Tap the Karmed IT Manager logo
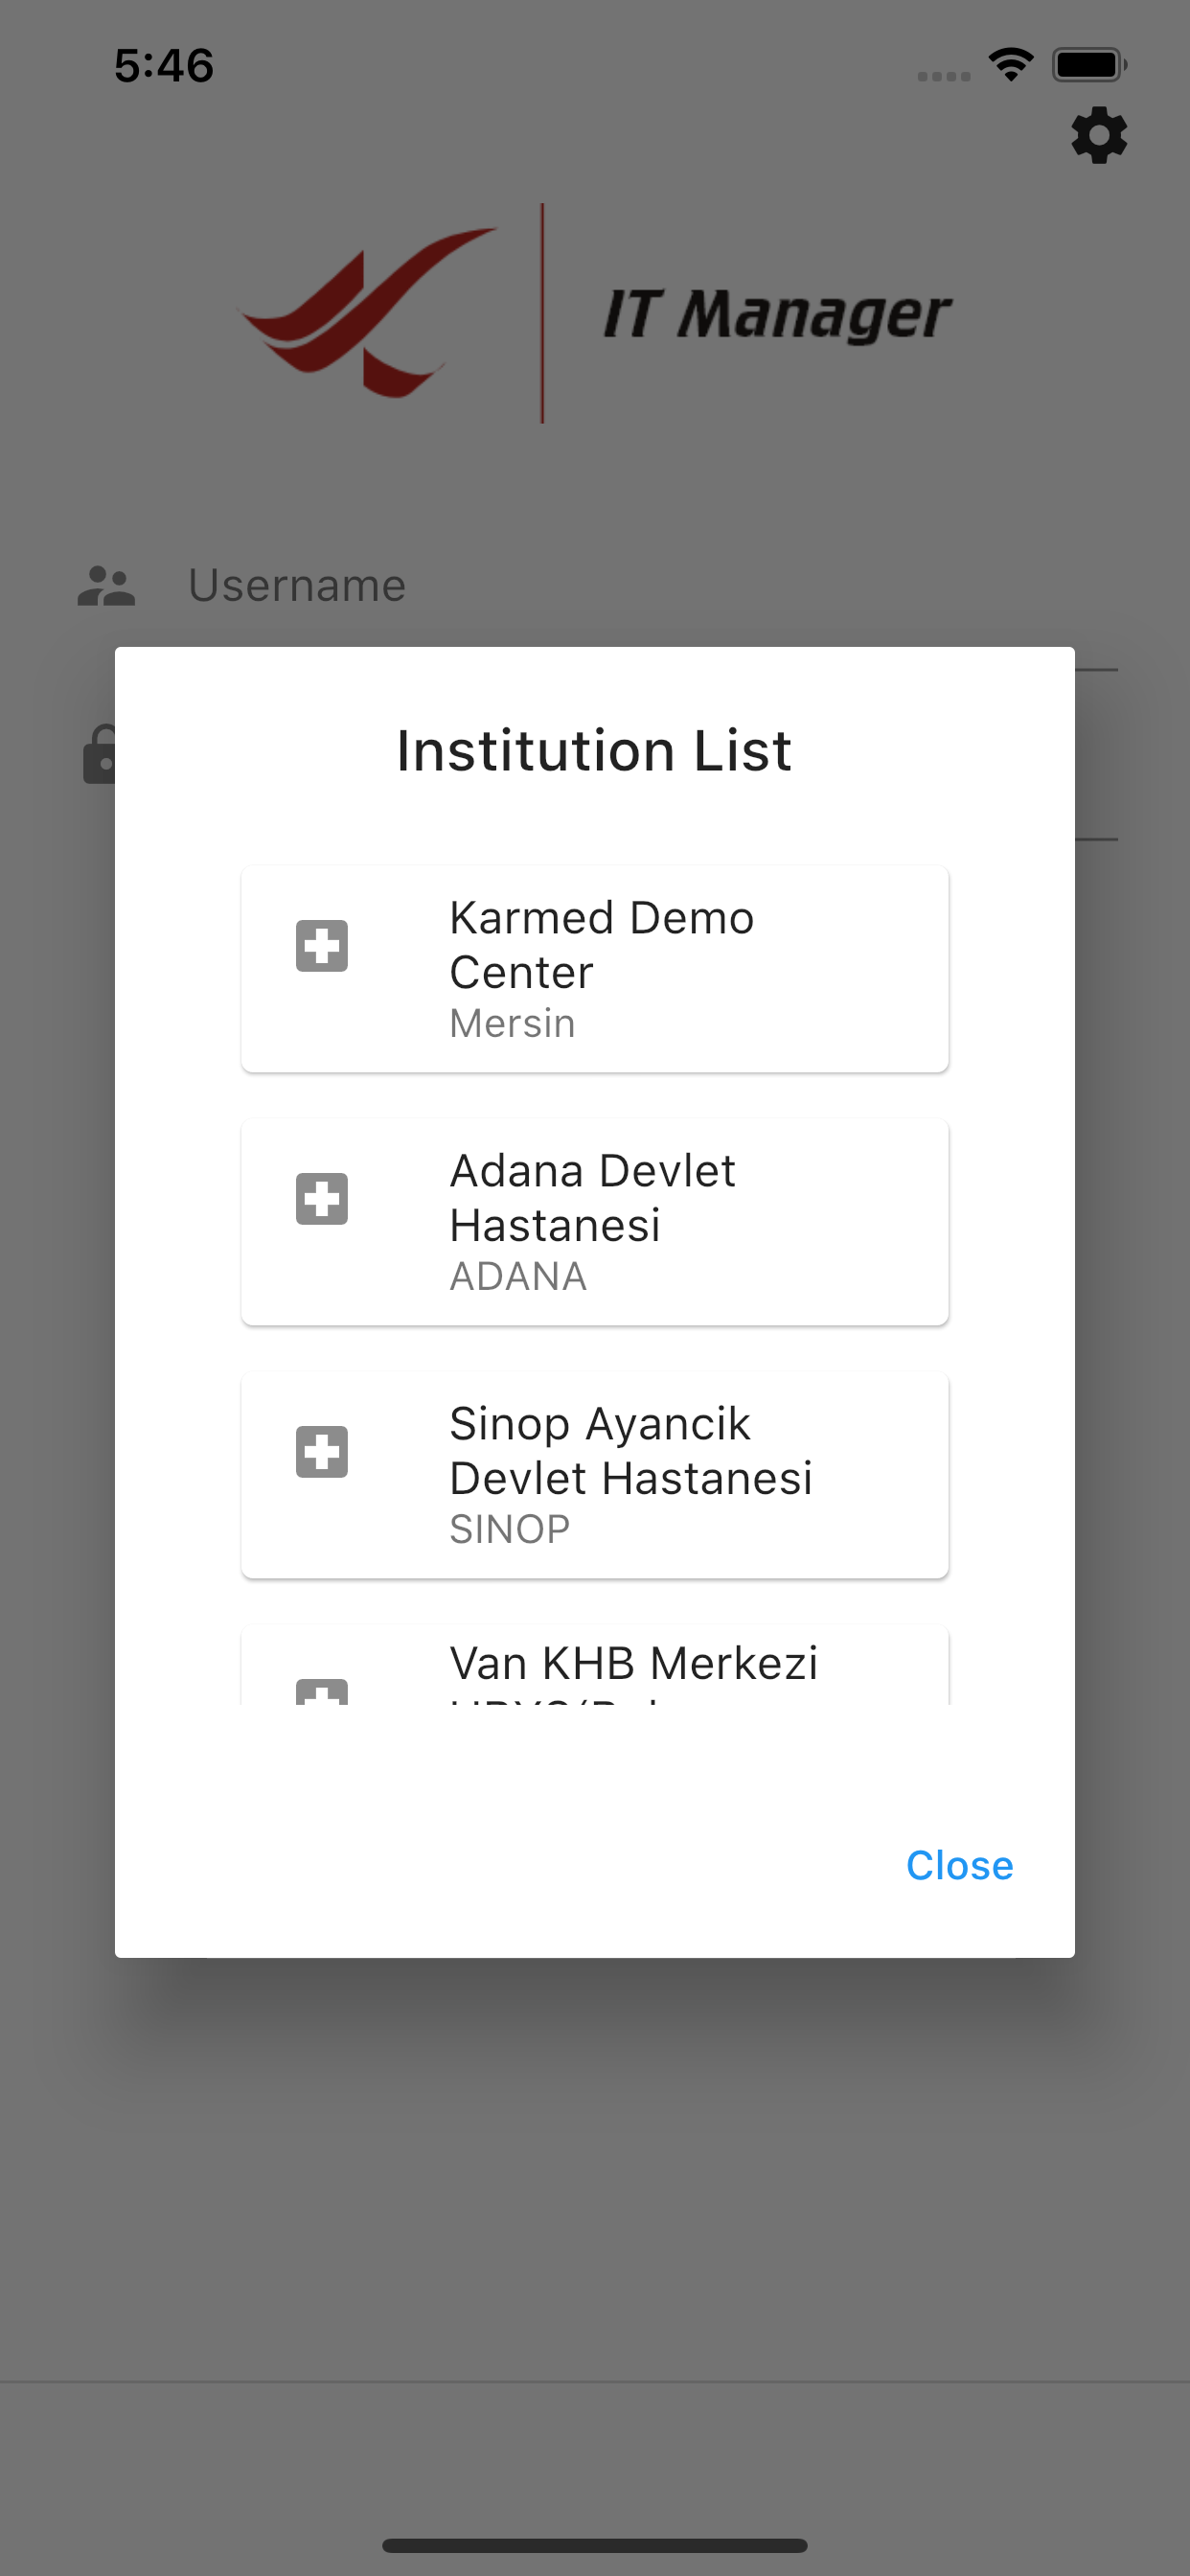 tap(594, 313)
